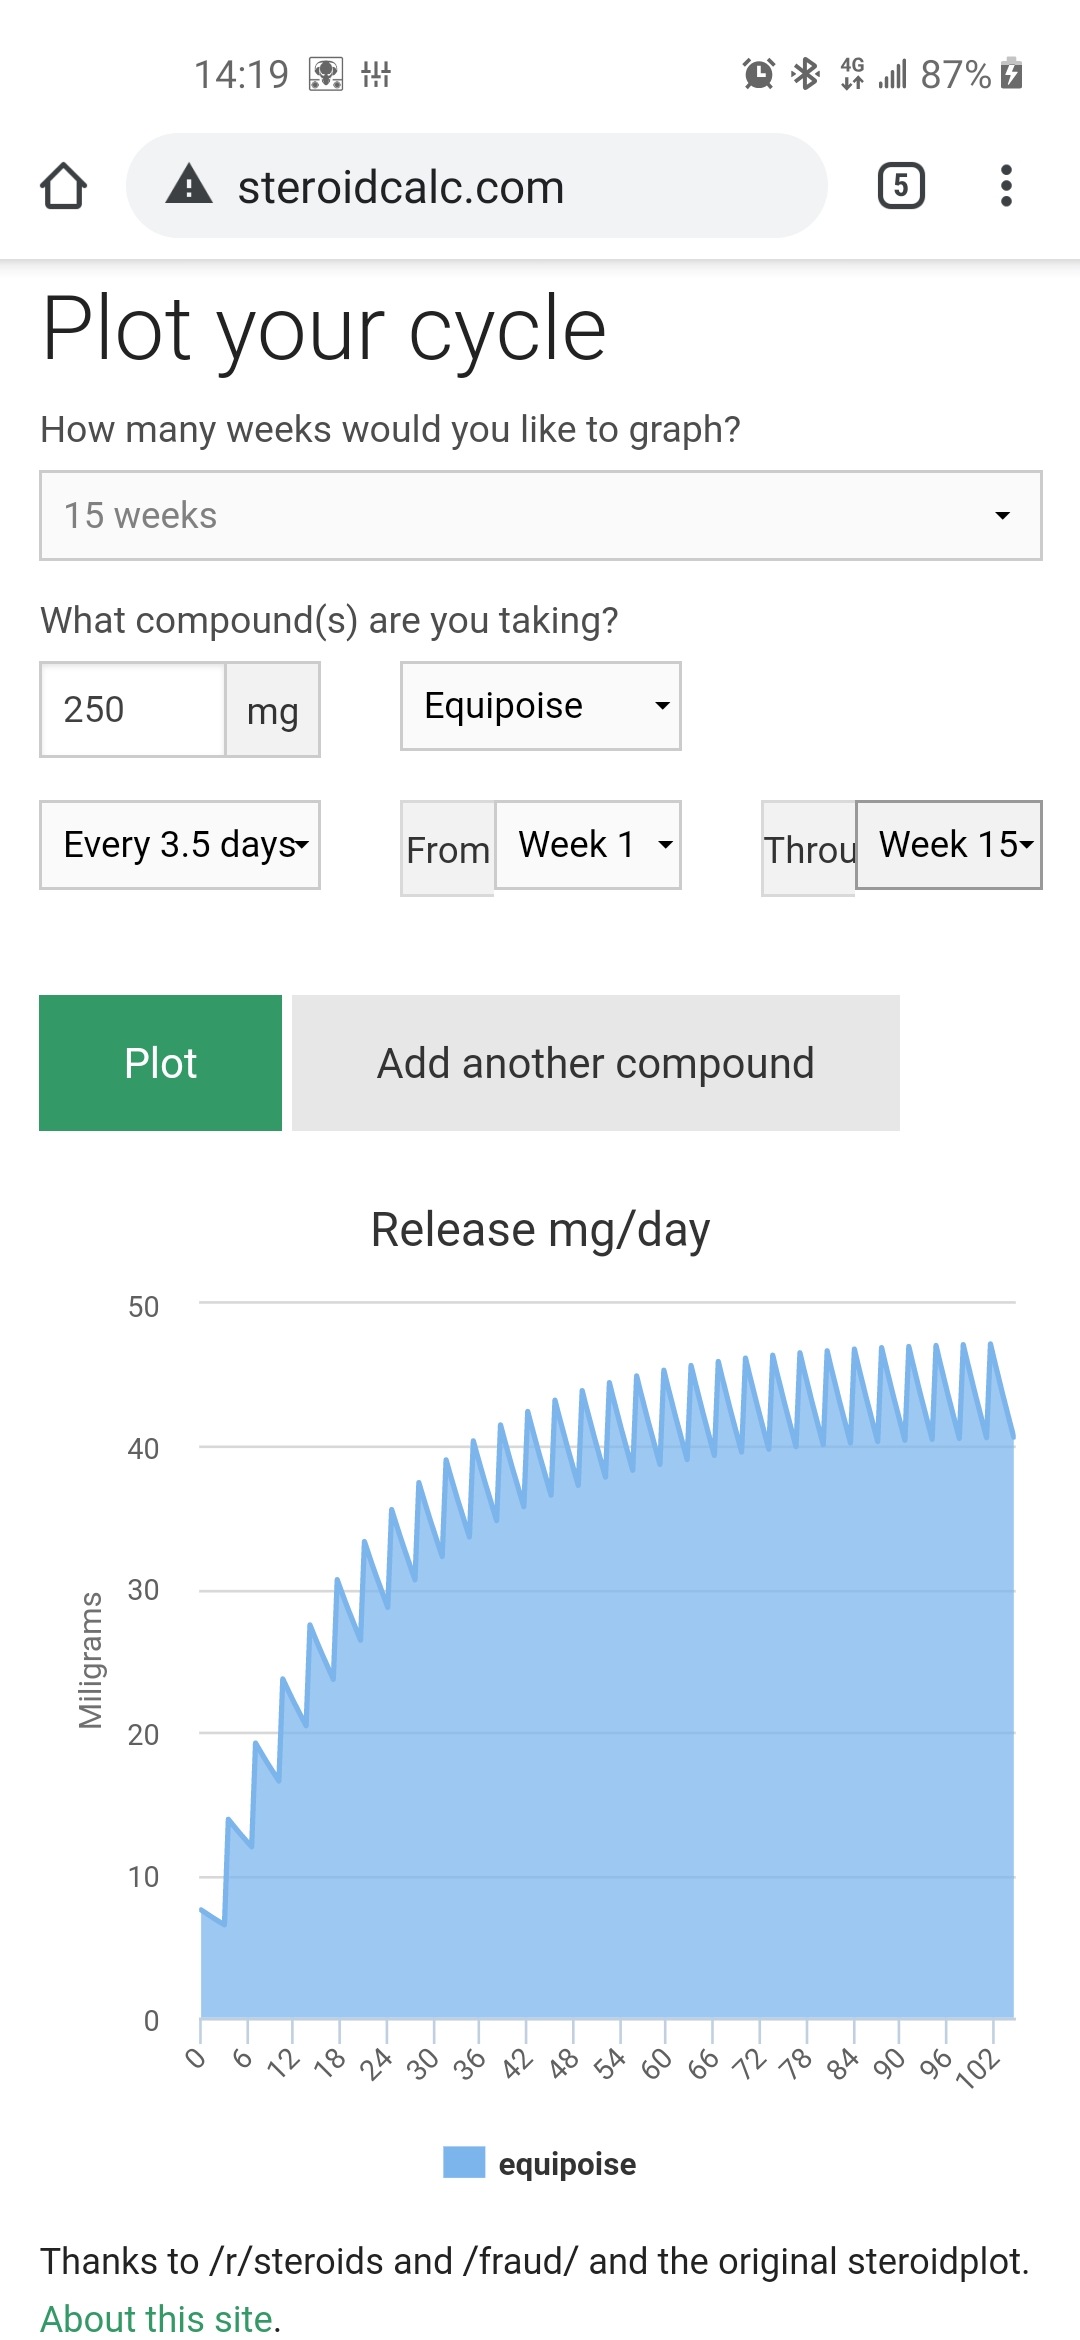The height and width of the screenshot is (2340, 1080).
Task: Tap the alarm icon in status bar
Action: tap(759, 74)
